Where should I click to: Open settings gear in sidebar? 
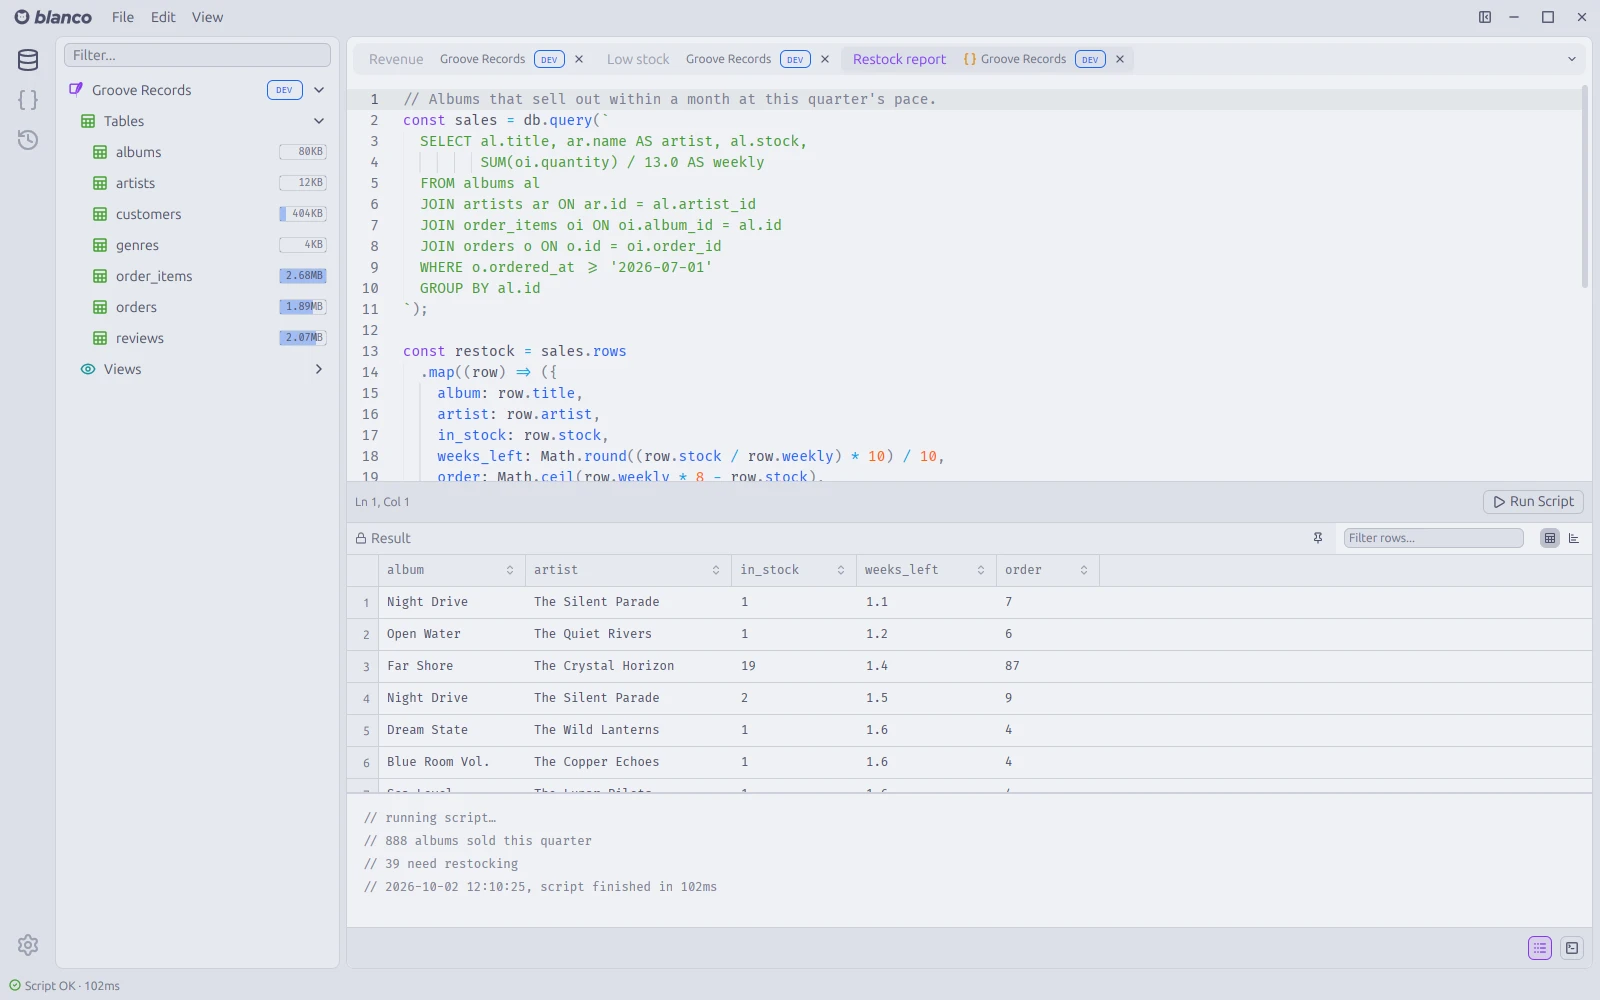tap(28, 945)
